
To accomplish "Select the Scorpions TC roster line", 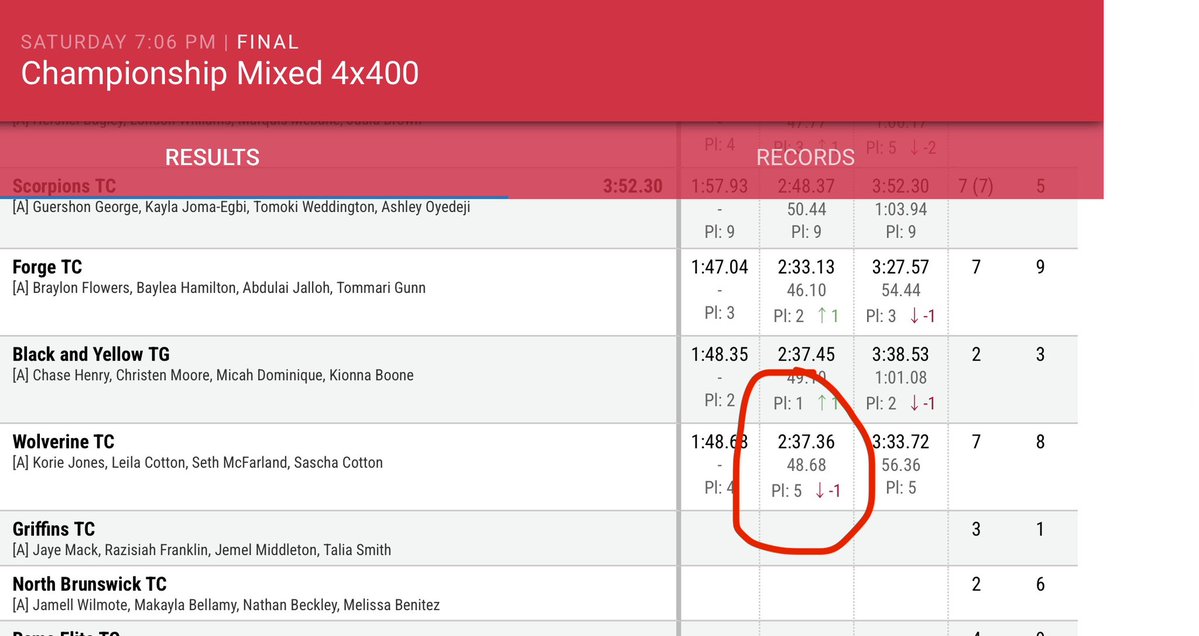I will (x=242, y=207).
